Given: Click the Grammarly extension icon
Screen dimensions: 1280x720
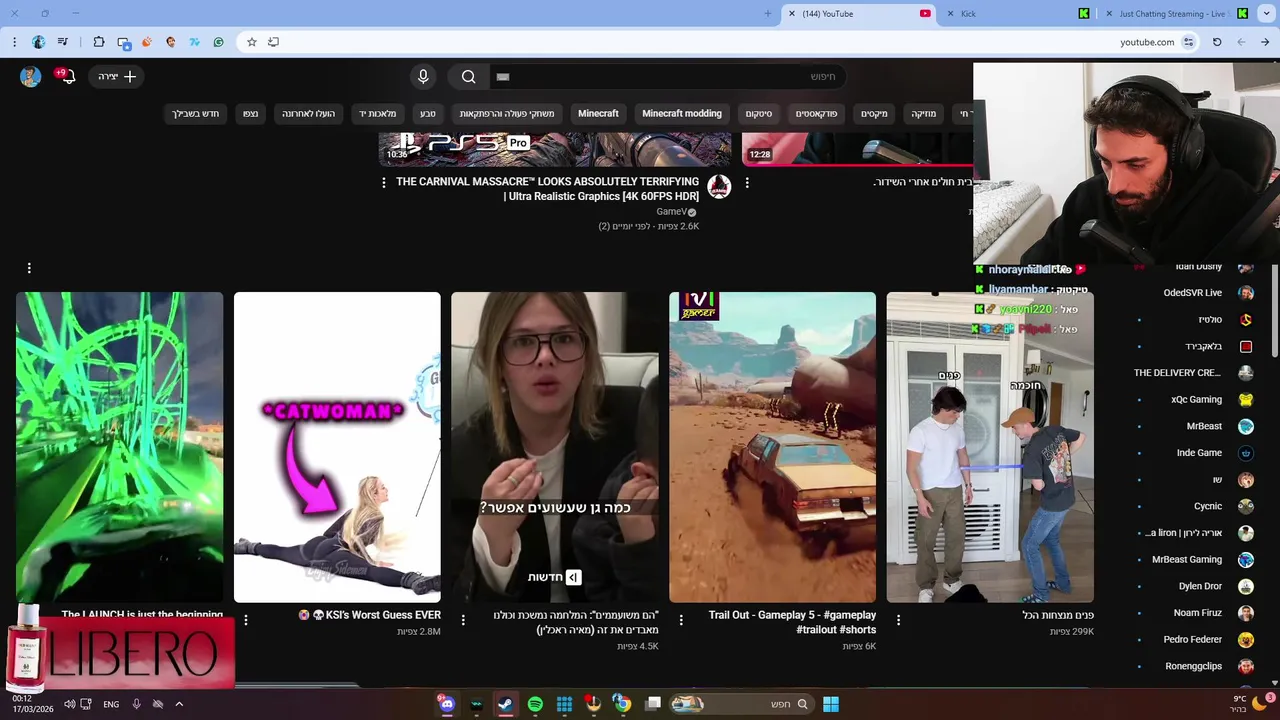Looking at the screenshot, I should (x=218, y=42).
